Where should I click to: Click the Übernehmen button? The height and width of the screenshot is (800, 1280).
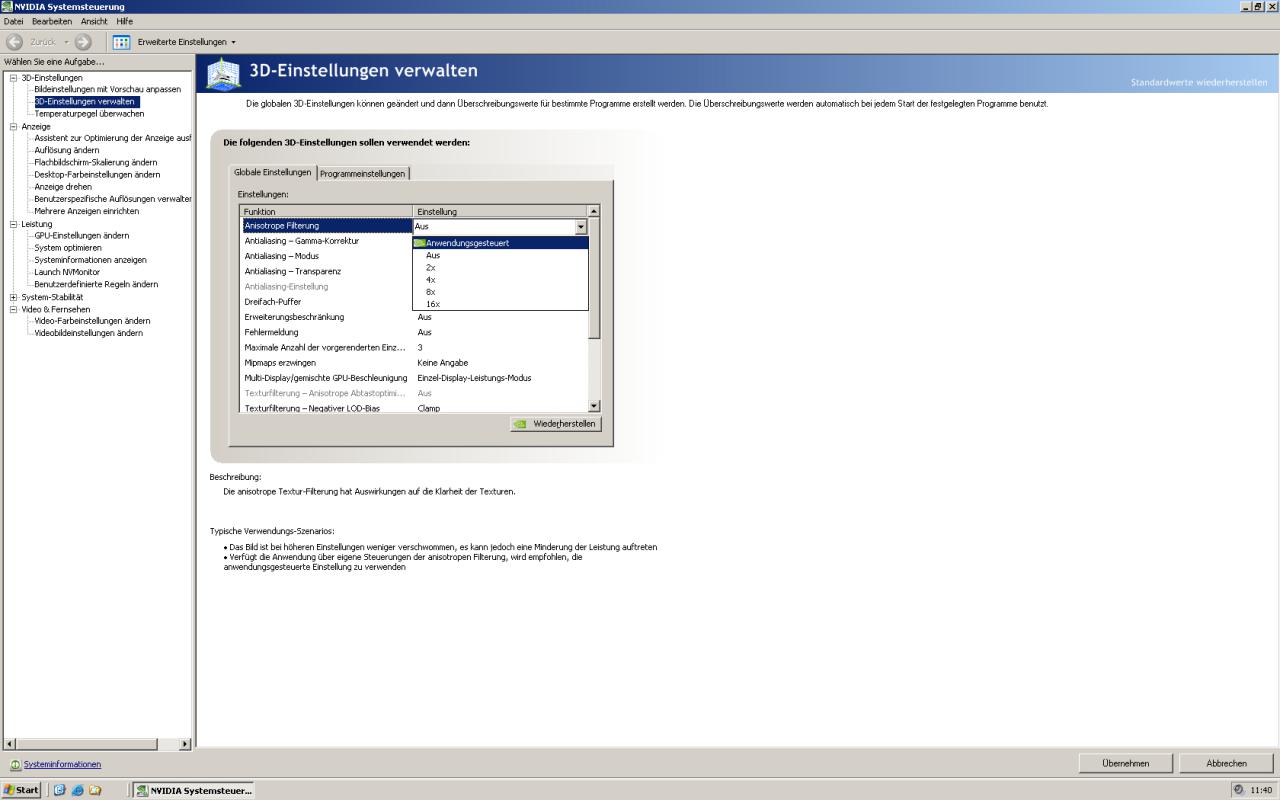(x=1125, y=763)
